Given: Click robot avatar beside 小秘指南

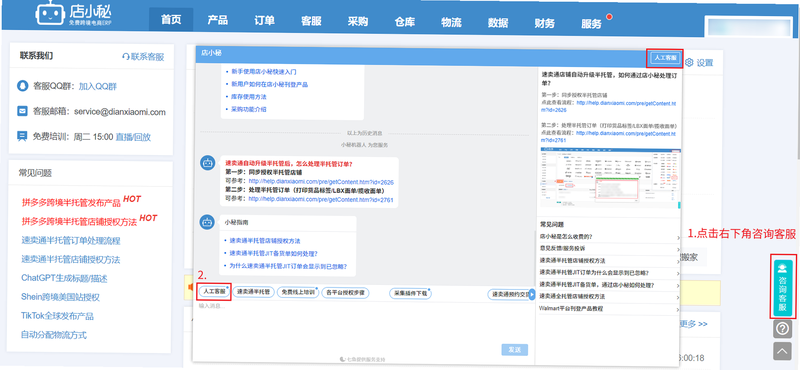Looking at the screenshot, I should [x=207, y=222].
